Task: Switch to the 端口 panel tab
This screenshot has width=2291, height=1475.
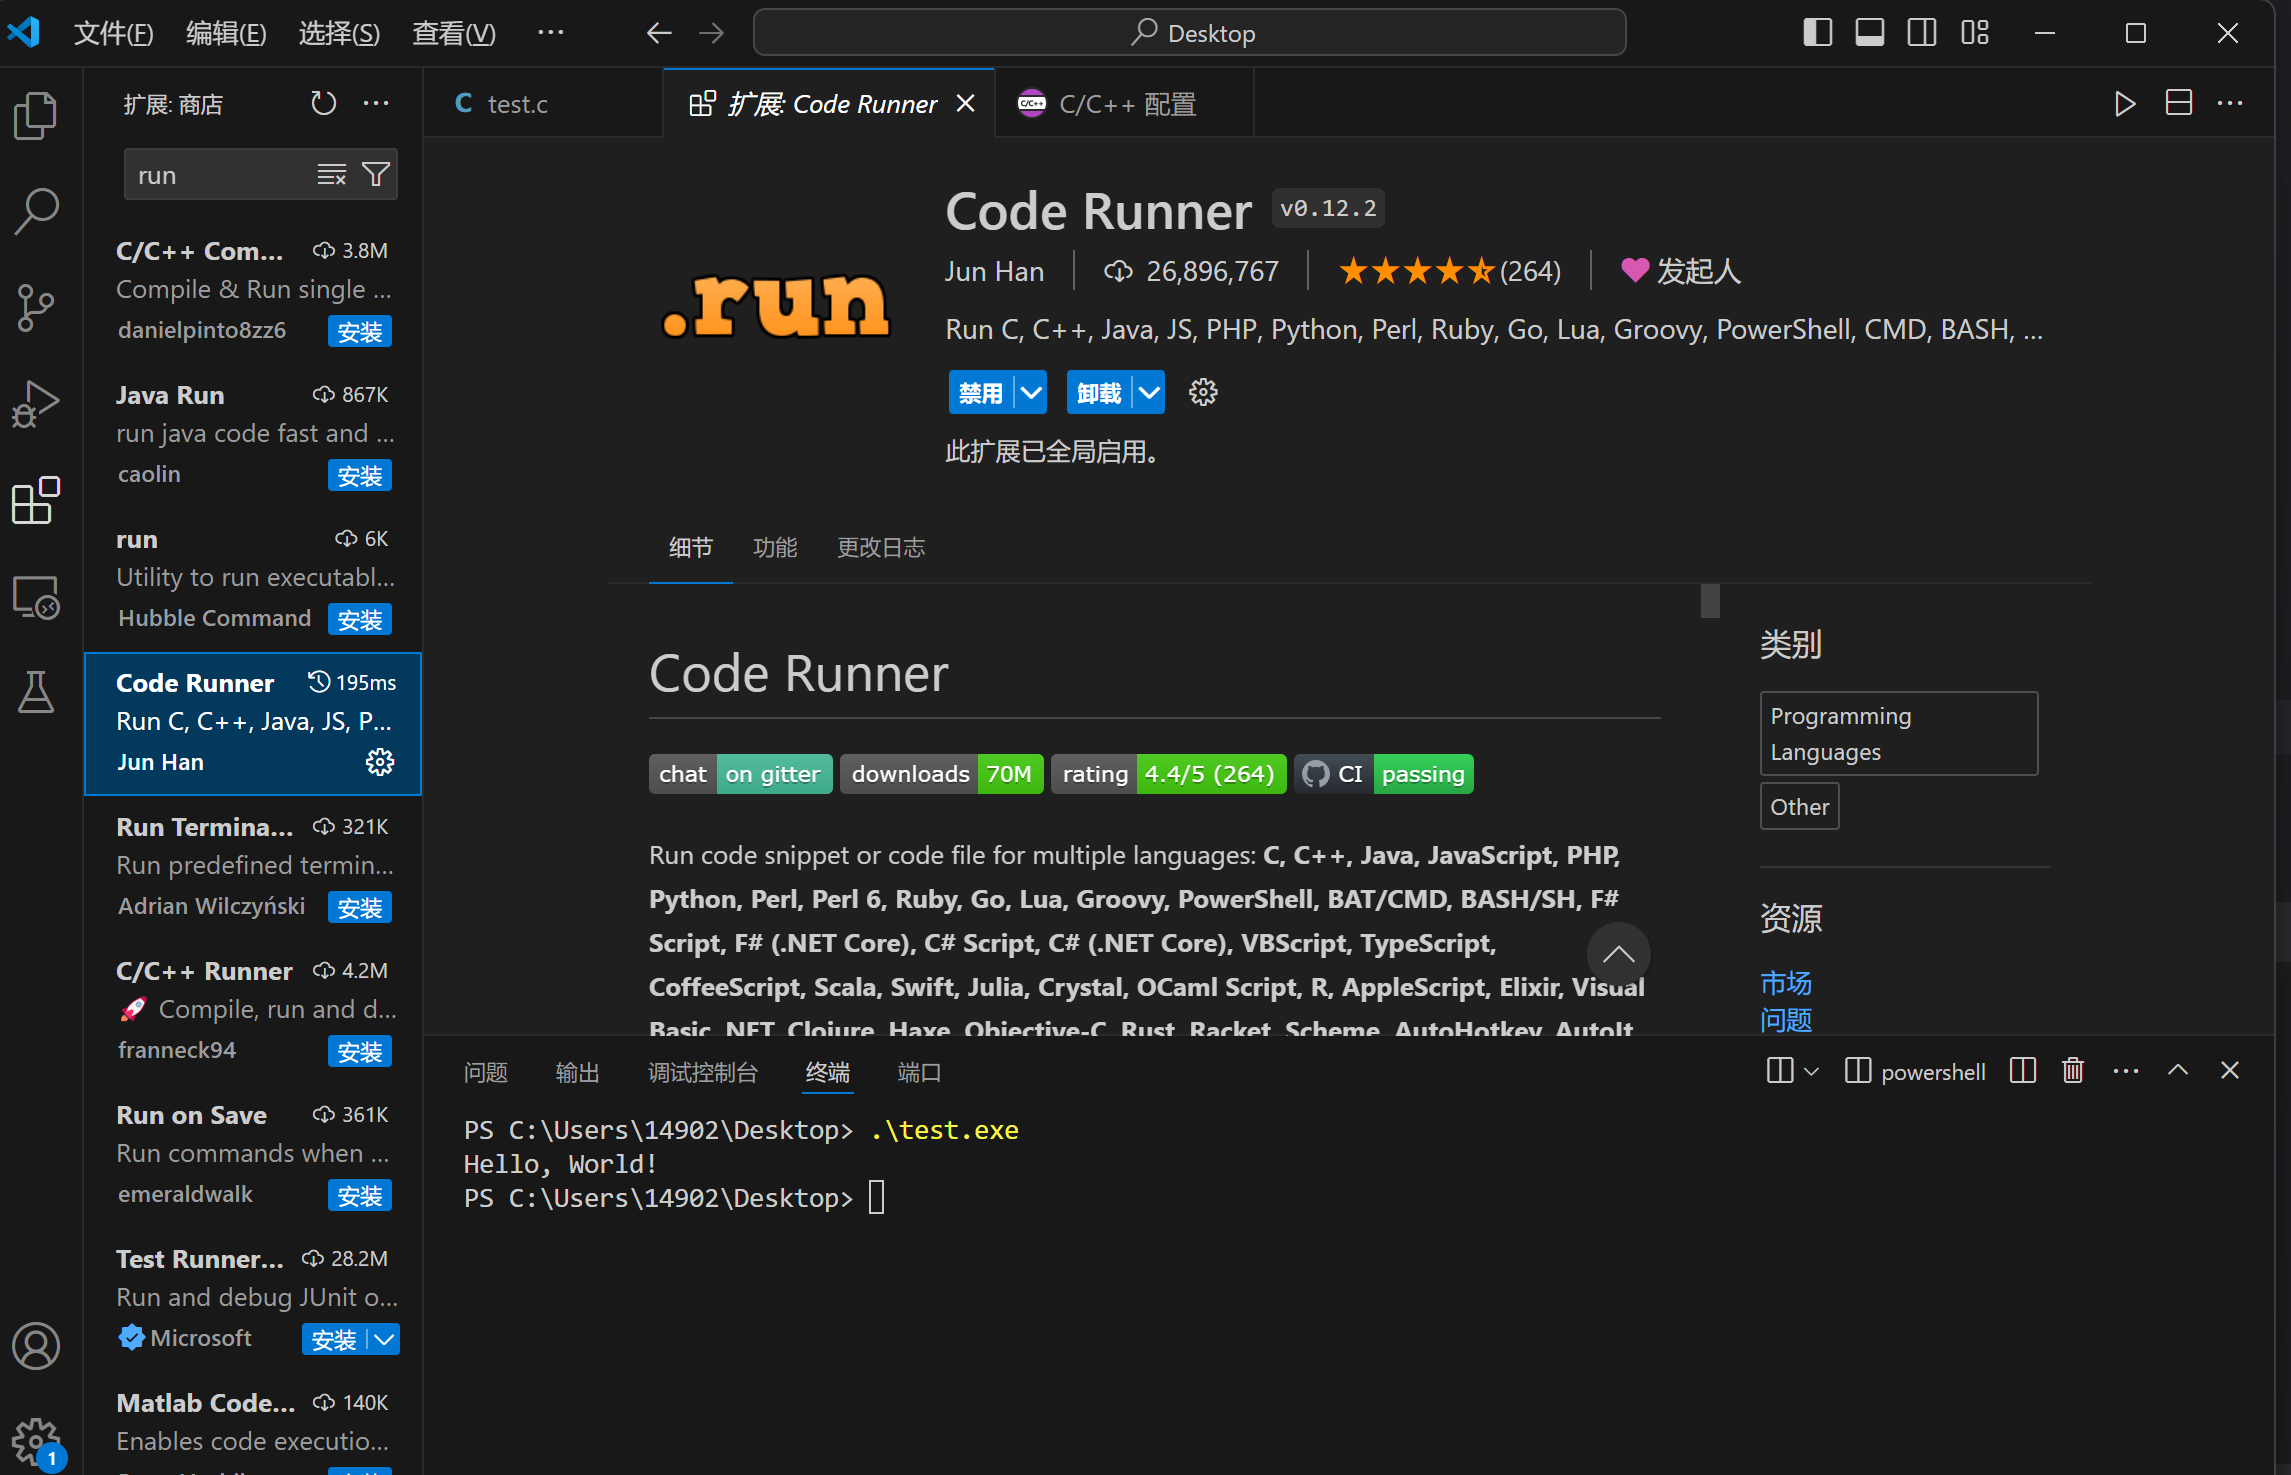Action: 919,1072
